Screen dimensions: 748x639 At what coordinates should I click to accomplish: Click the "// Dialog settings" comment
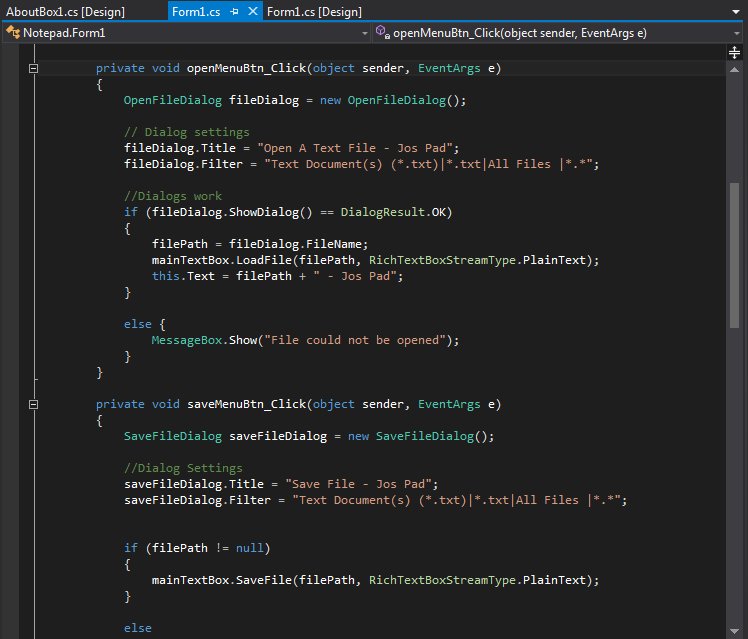[x=186, y=132]
